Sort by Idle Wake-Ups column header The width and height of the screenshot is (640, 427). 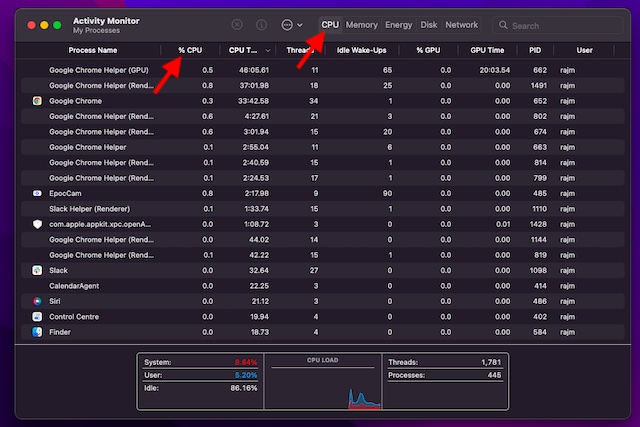[361, 50]
